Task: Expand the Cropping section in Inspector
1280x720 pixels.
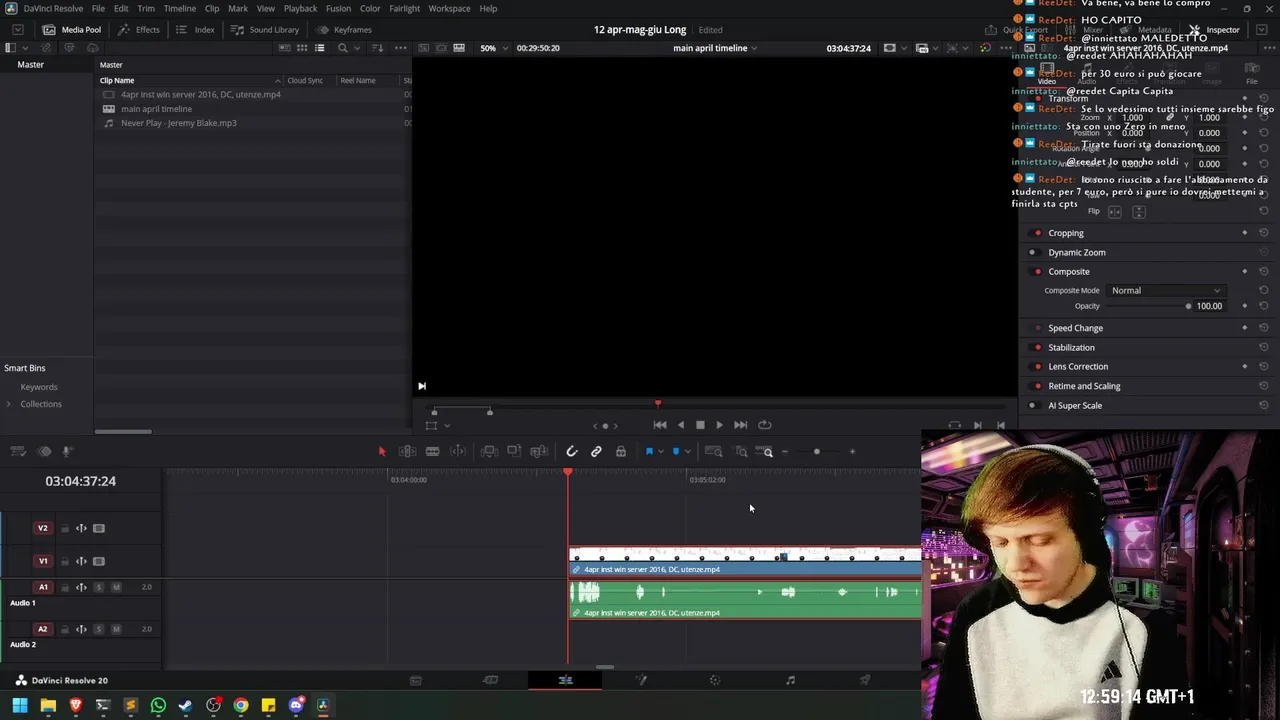Action: tap(1066, 233)
